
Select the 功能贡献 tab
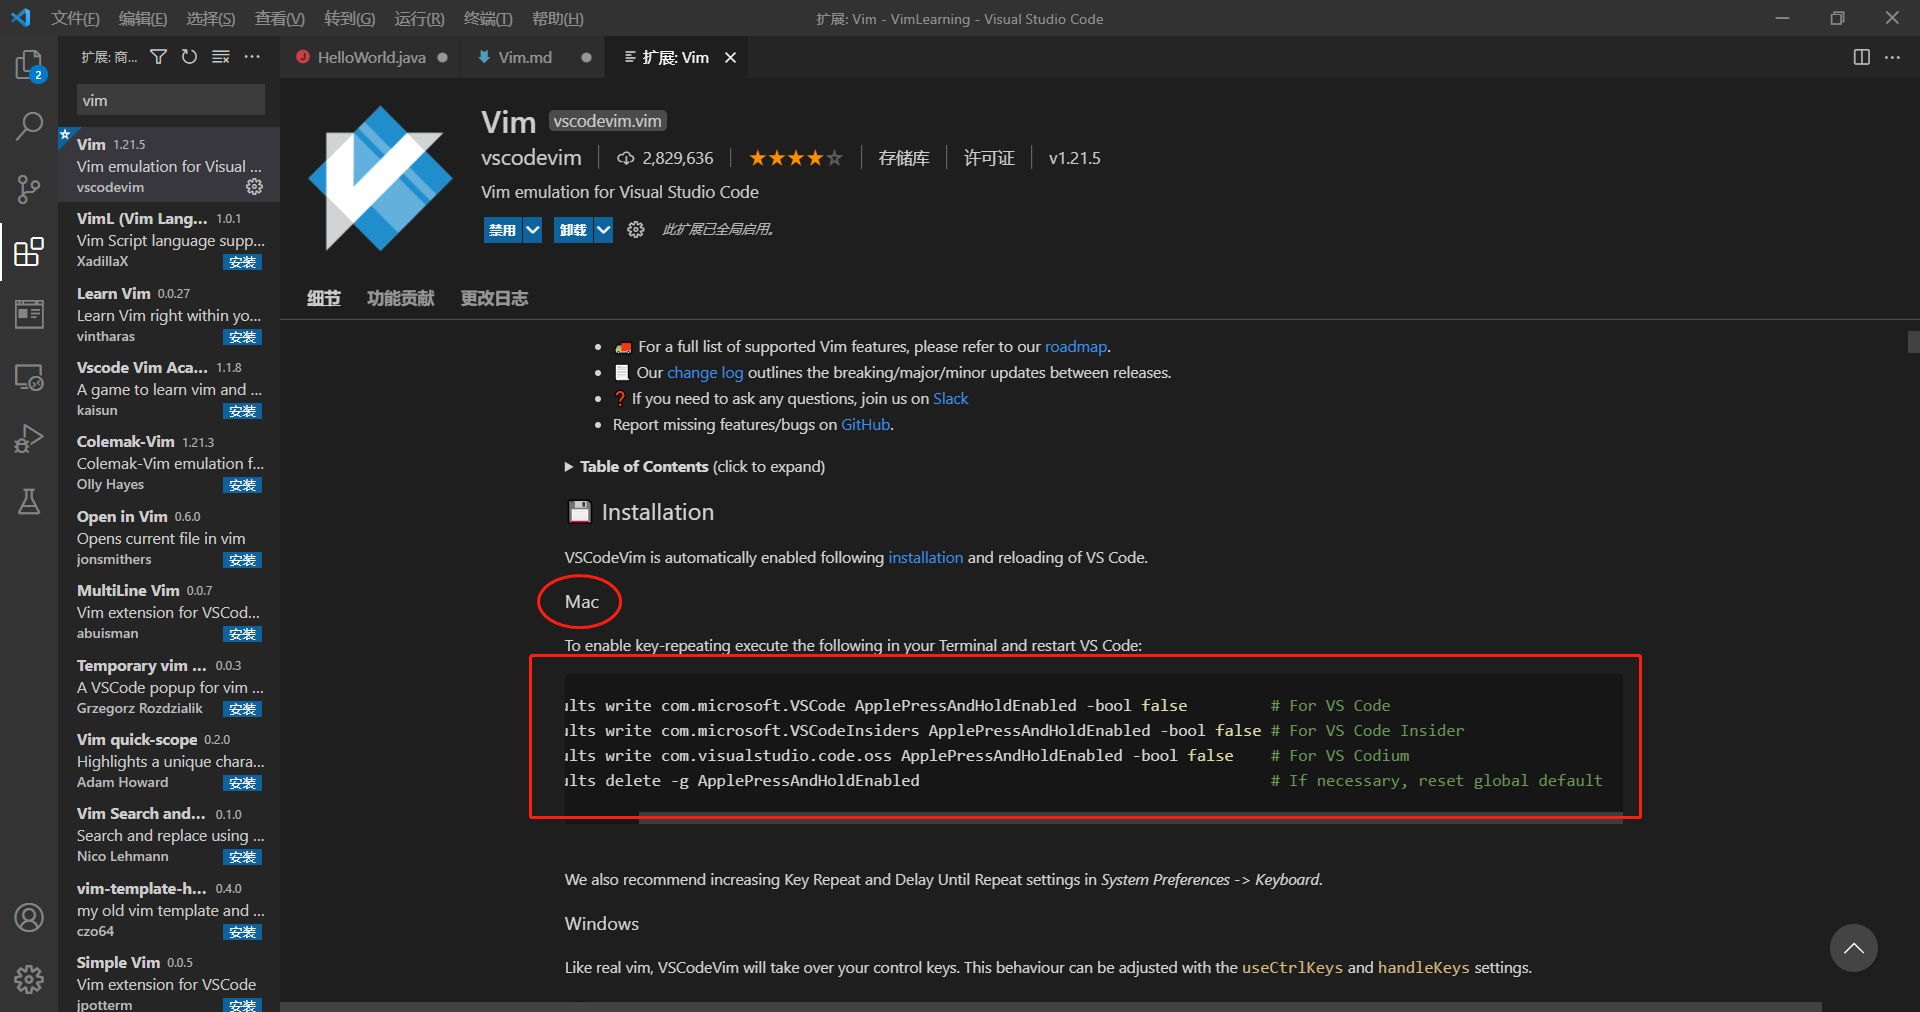pos(400,298)
